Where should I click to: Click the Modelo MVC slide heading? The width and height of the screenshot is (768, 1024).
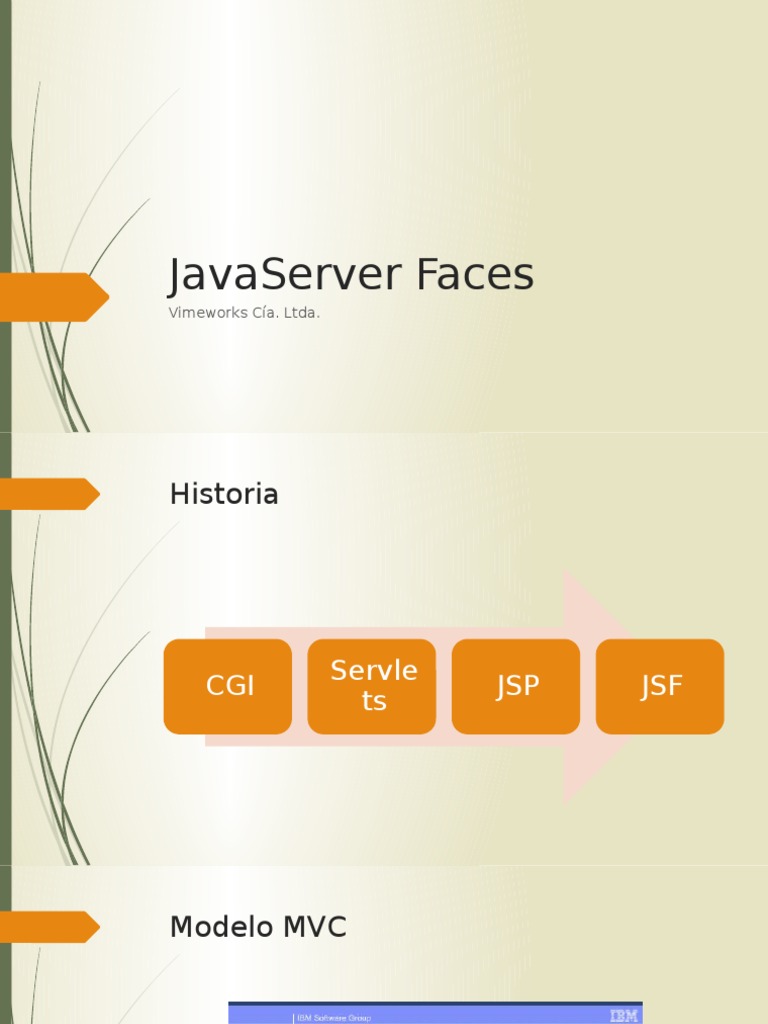258,927
